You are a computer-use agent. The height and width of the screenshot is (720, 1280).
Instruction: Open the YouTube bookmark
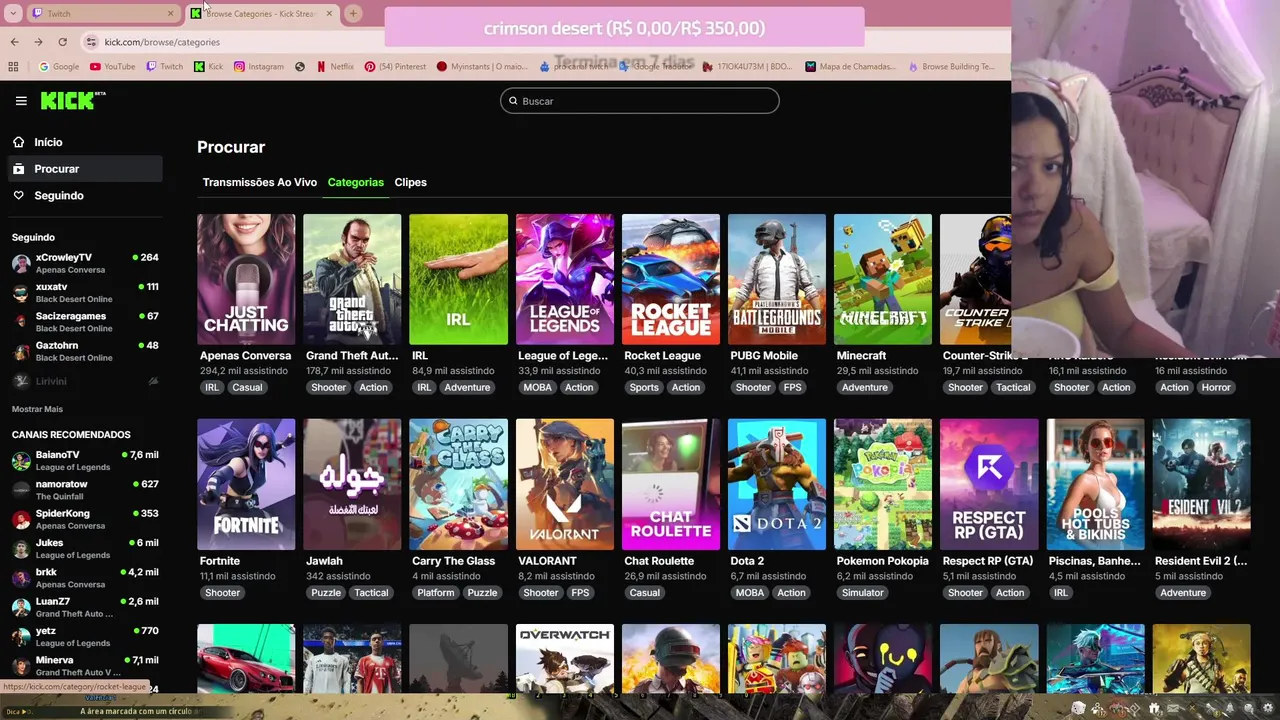coord(112,67)
